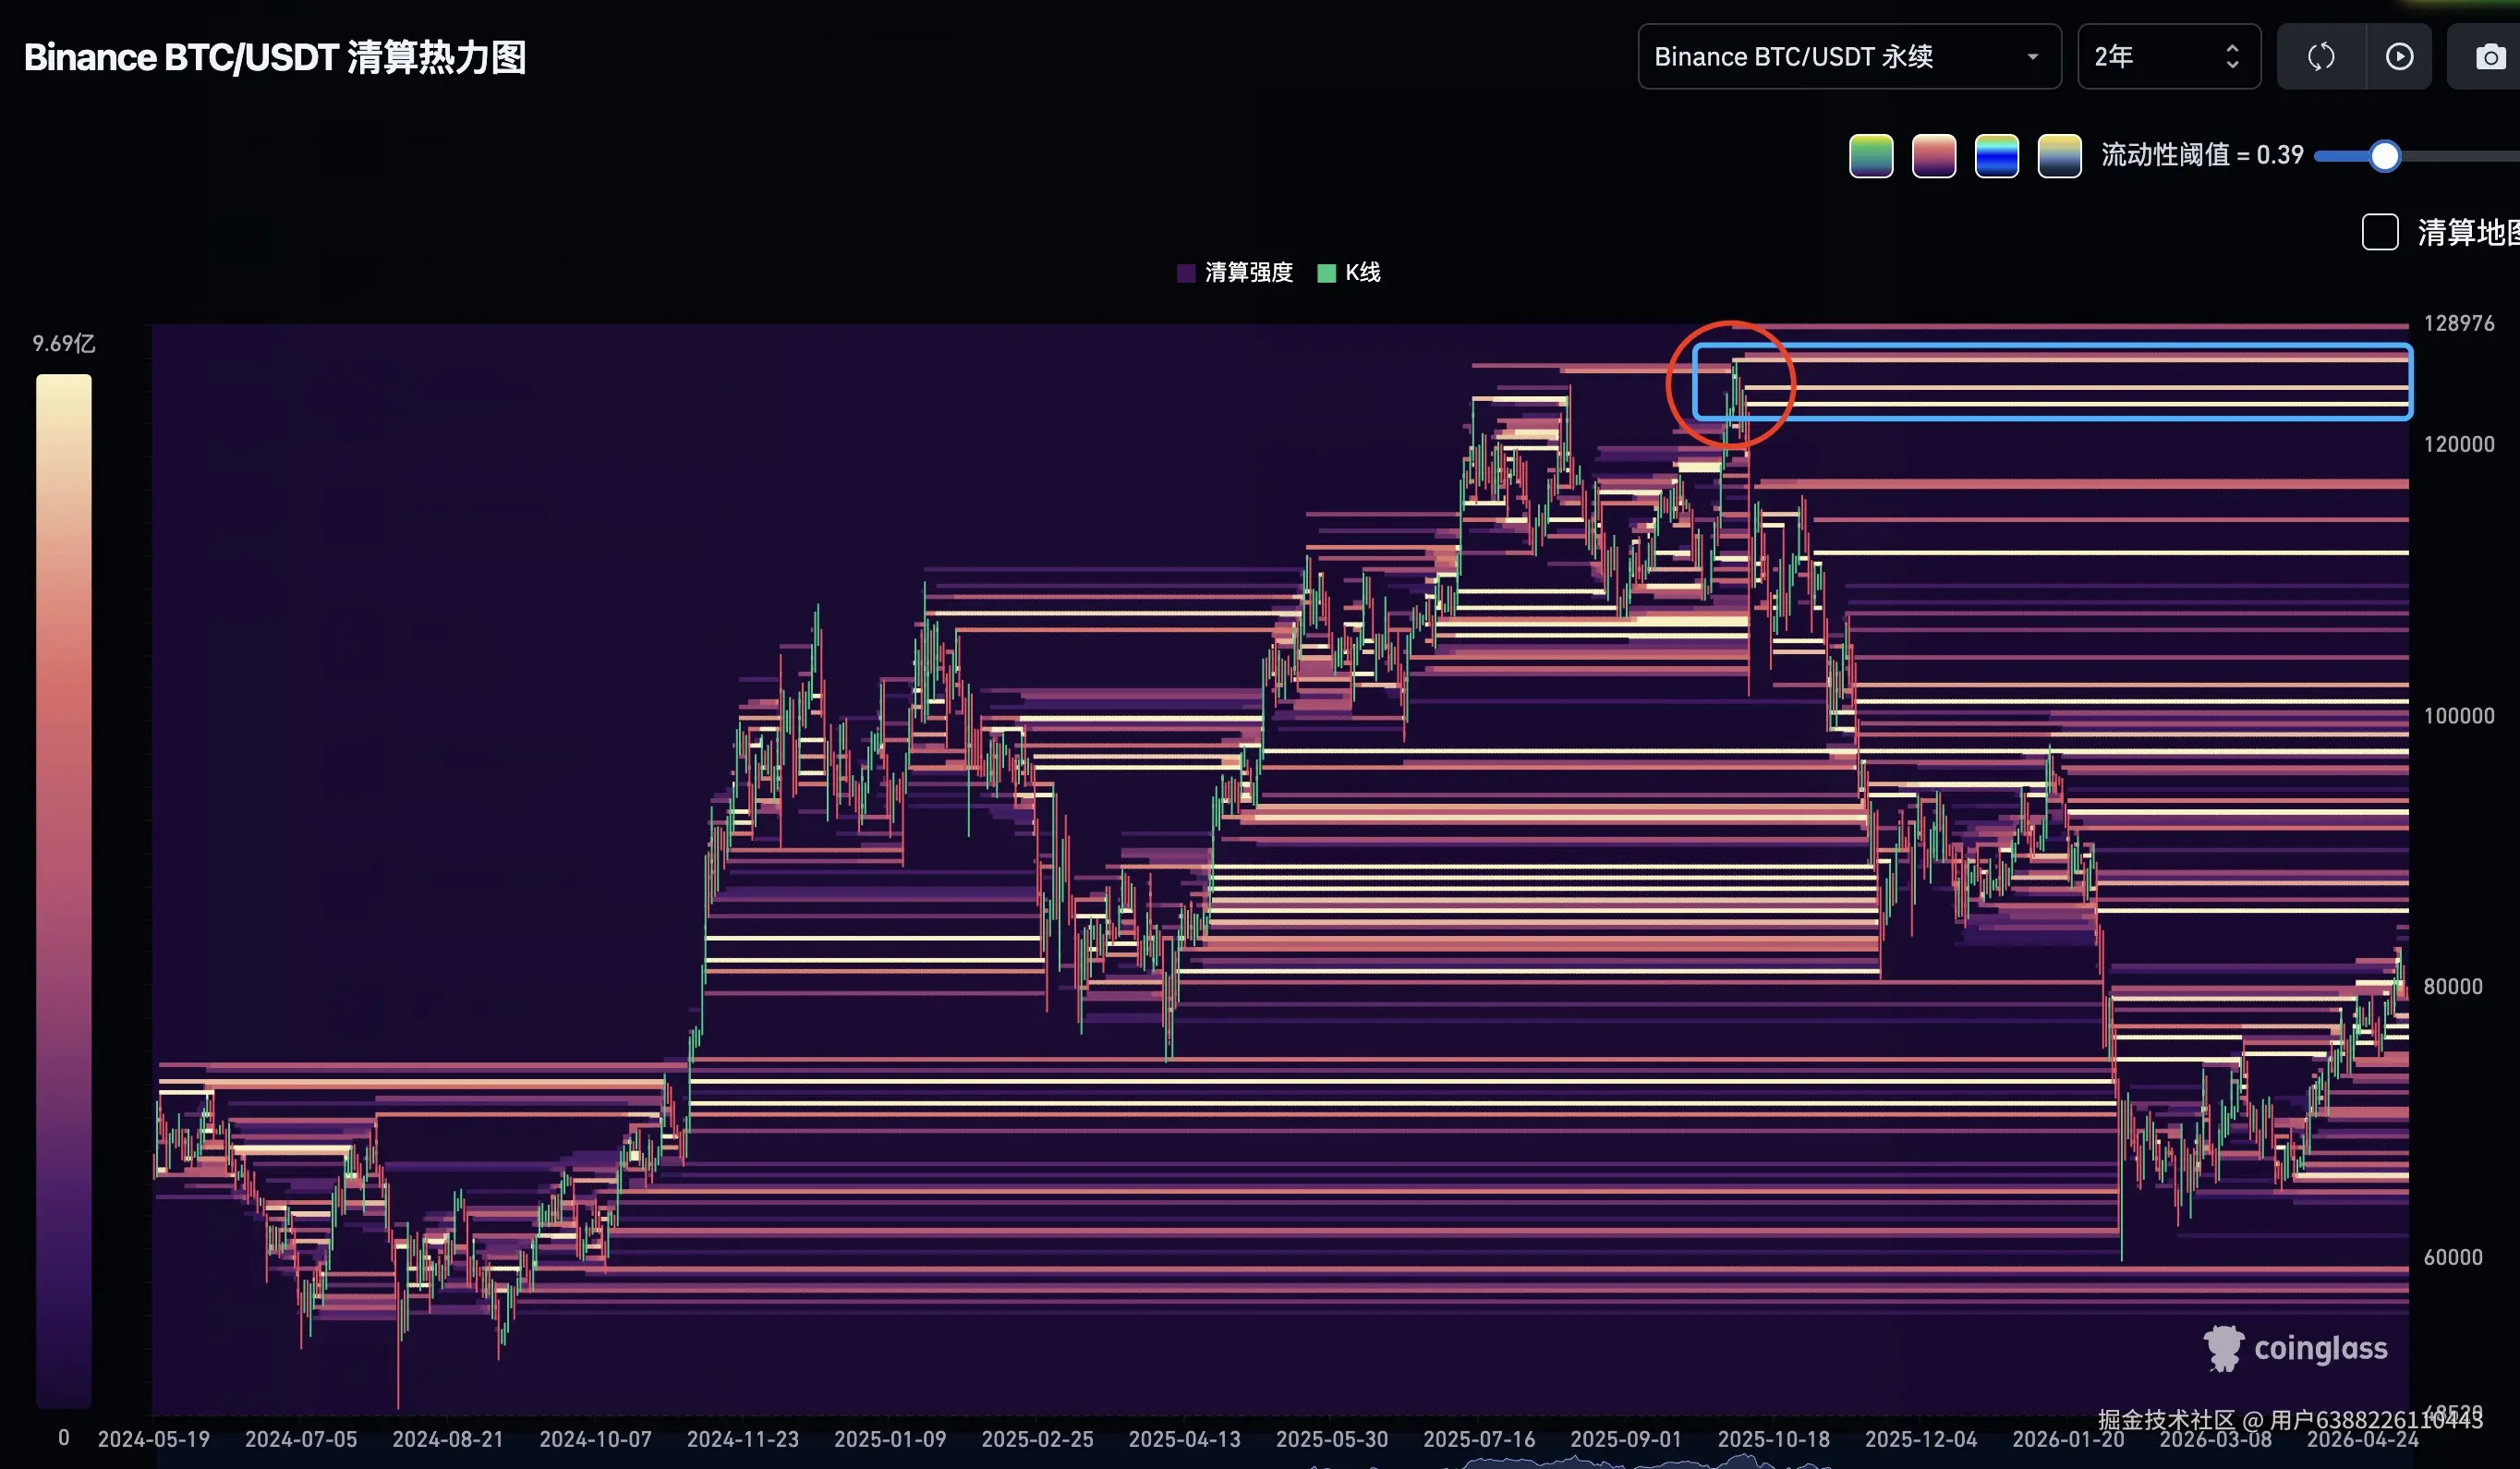Toggle the K线 legend series
2520x1469 pixels.
coord(1349,273)
